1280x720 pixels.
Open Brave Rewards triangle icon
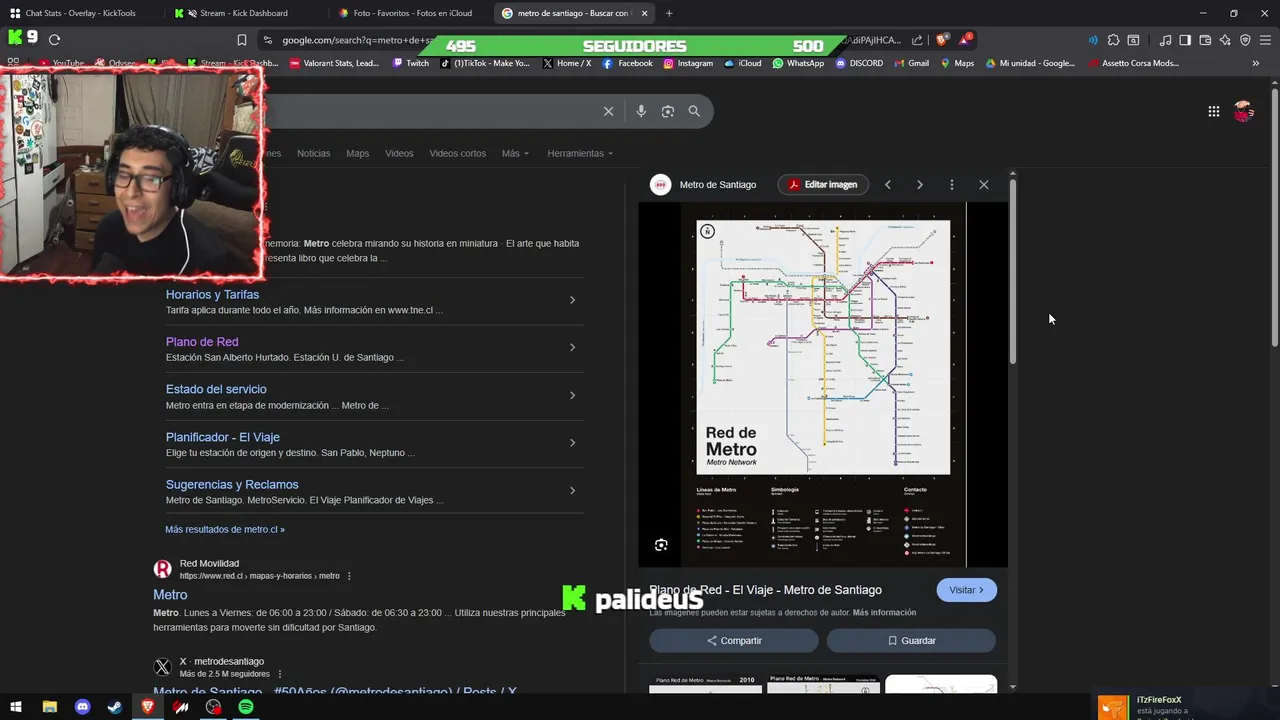tap(965, 40)
